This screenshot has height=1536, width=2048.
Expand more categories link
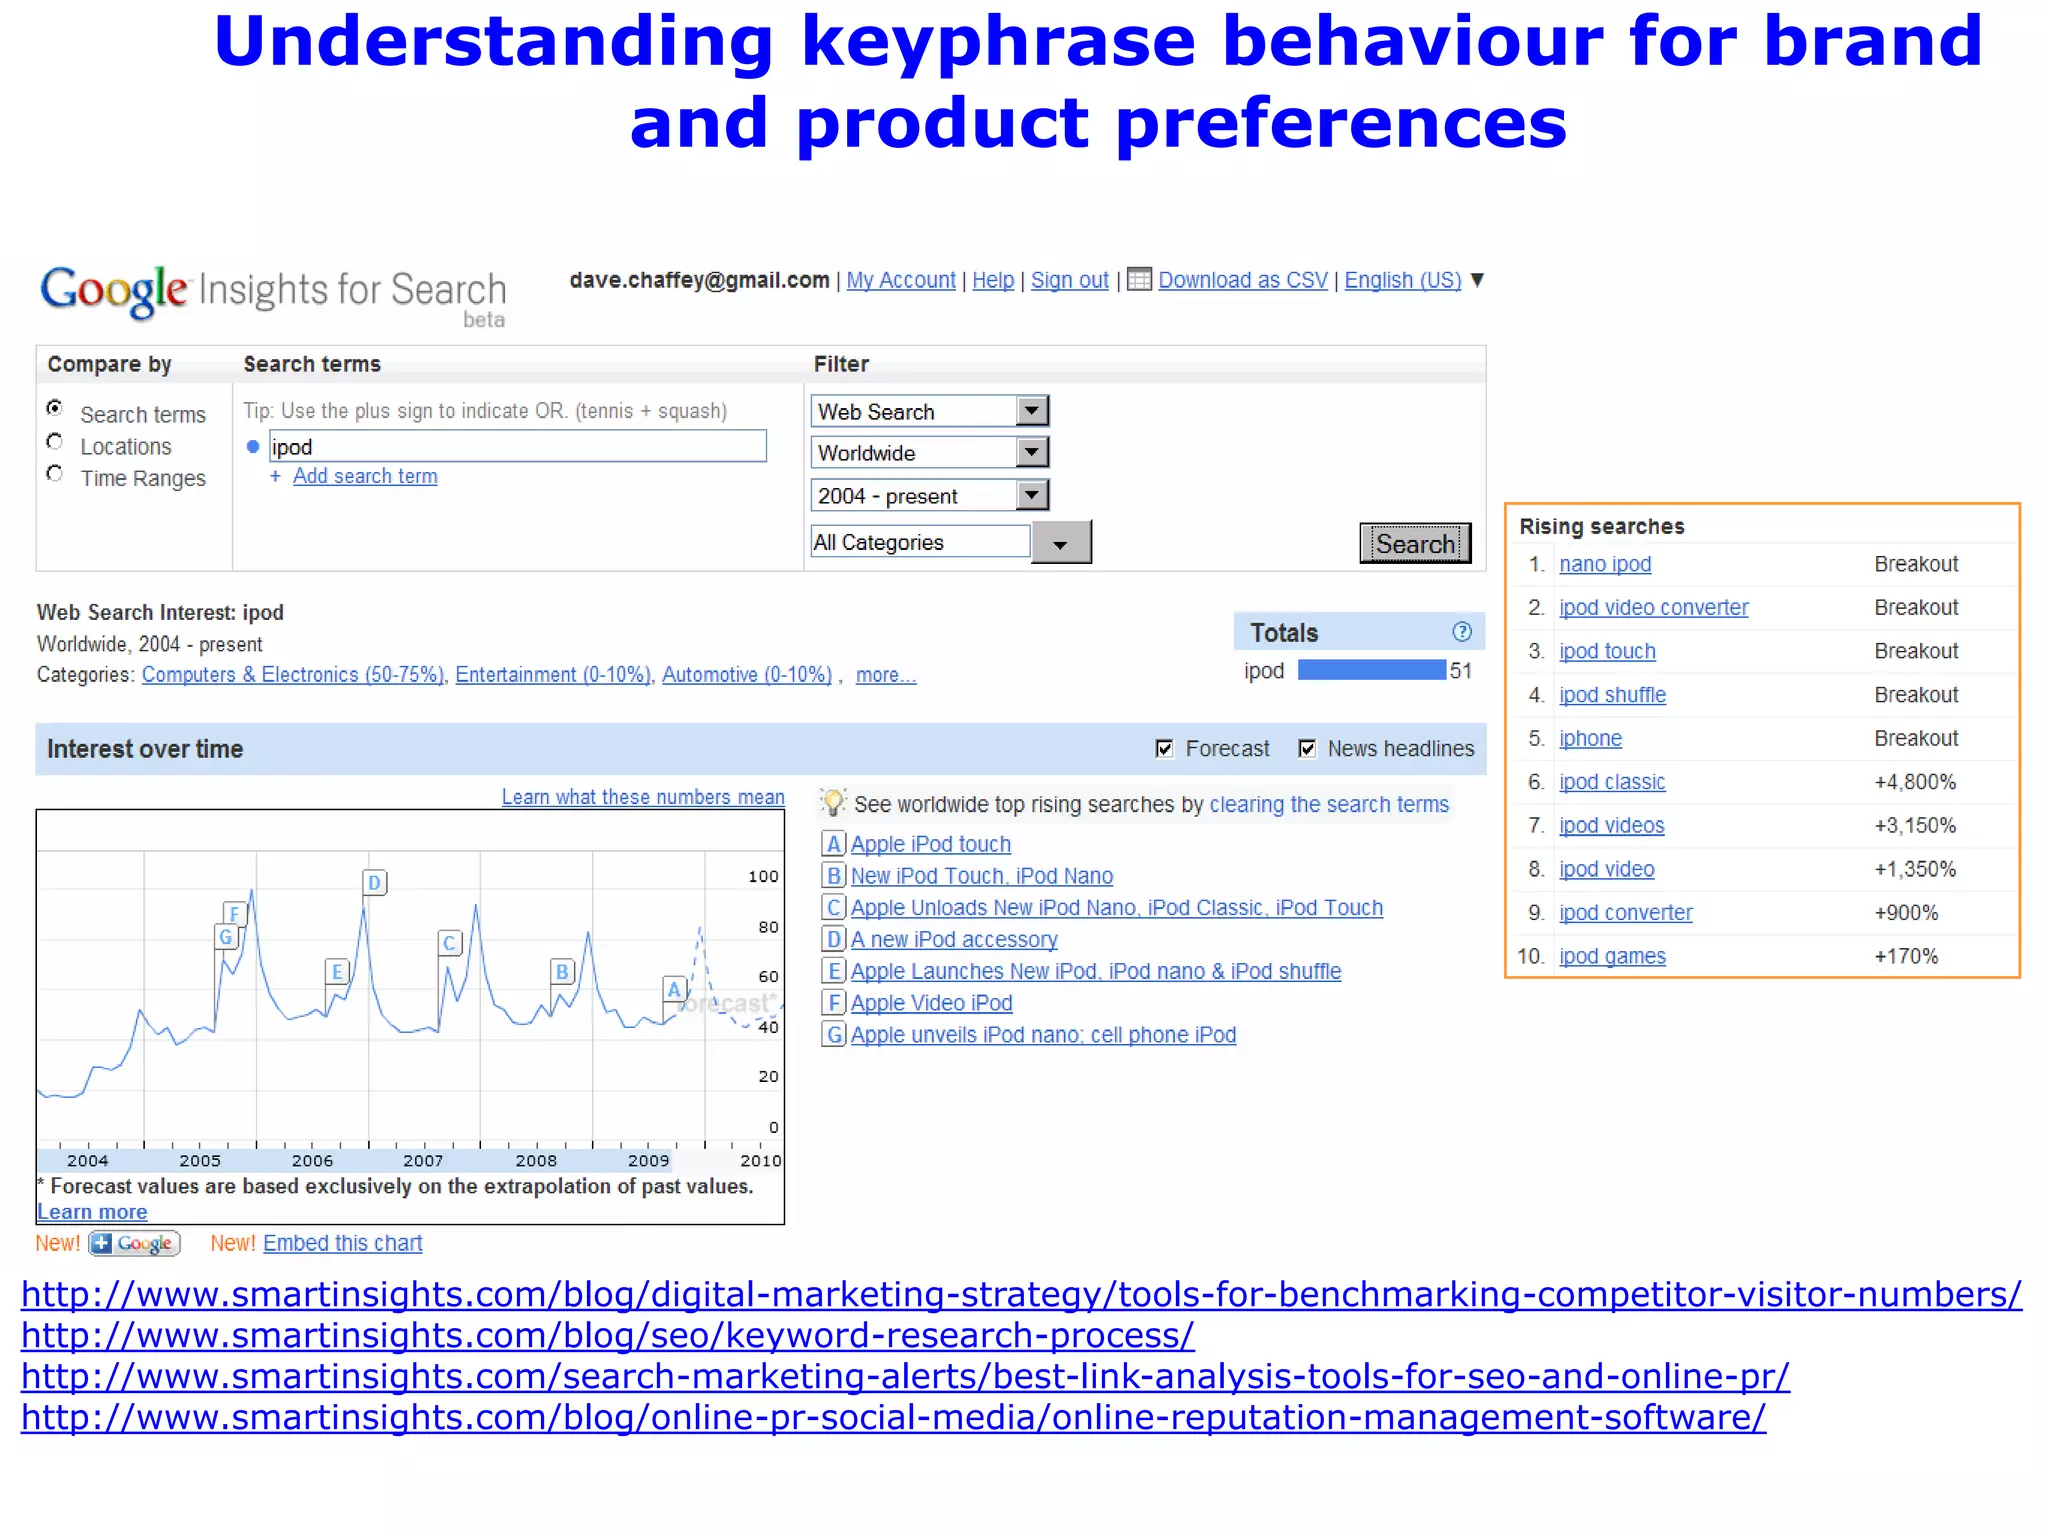tap(885, 675)
